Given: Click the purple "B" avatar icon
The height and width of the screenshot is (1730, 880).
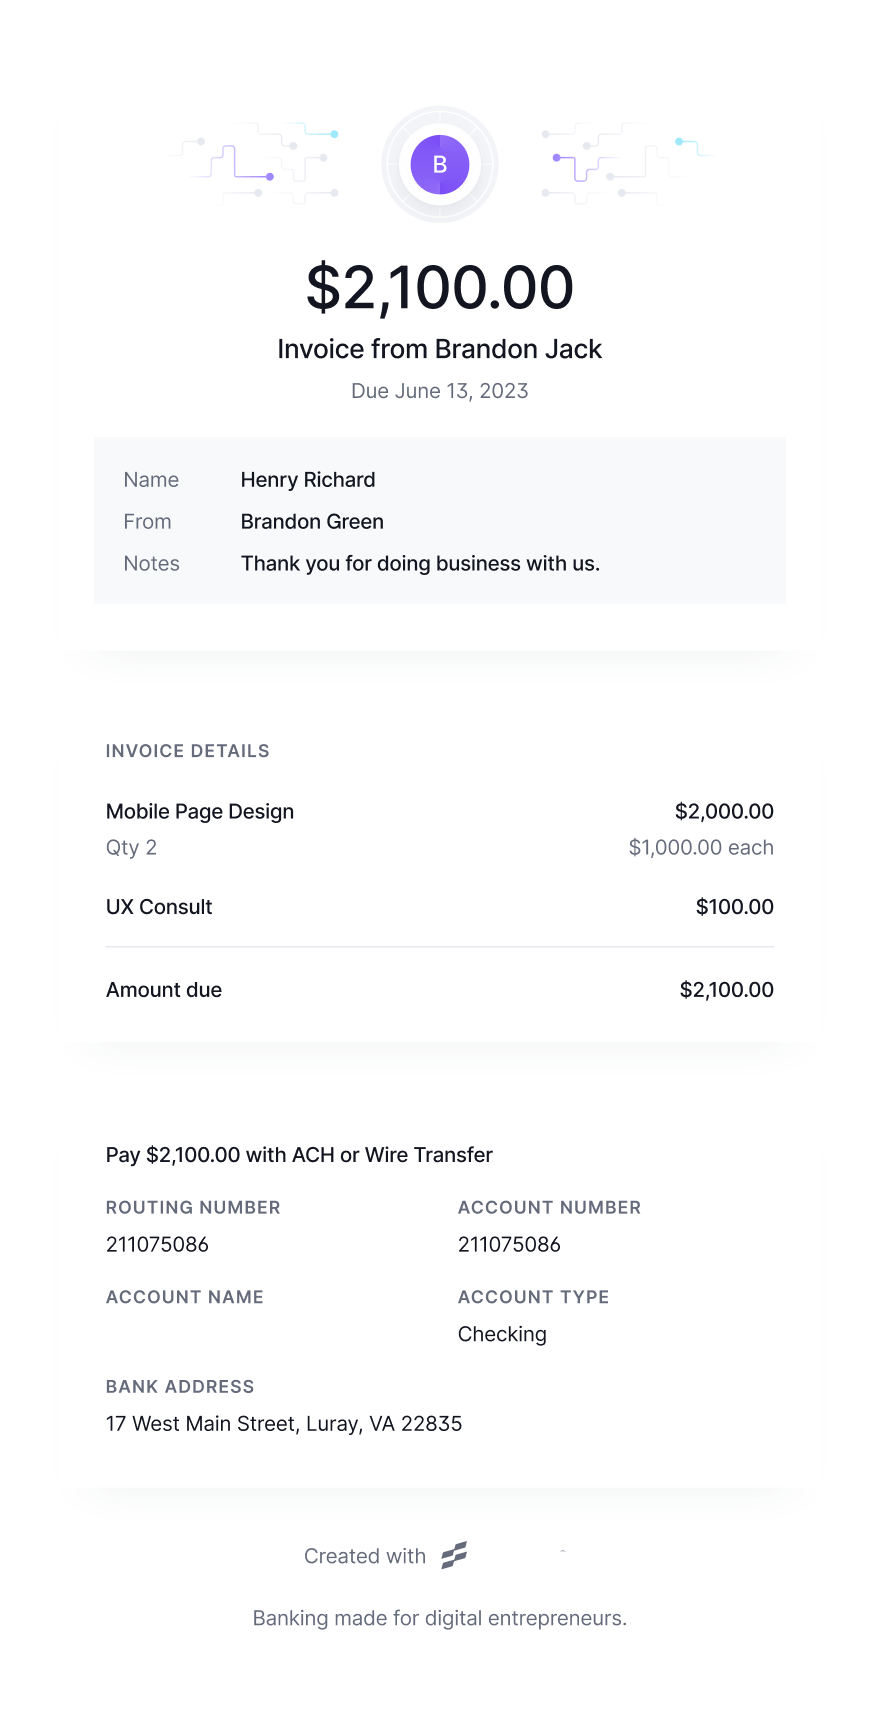Looking at the screenshot, I should (x=440, y=165).
